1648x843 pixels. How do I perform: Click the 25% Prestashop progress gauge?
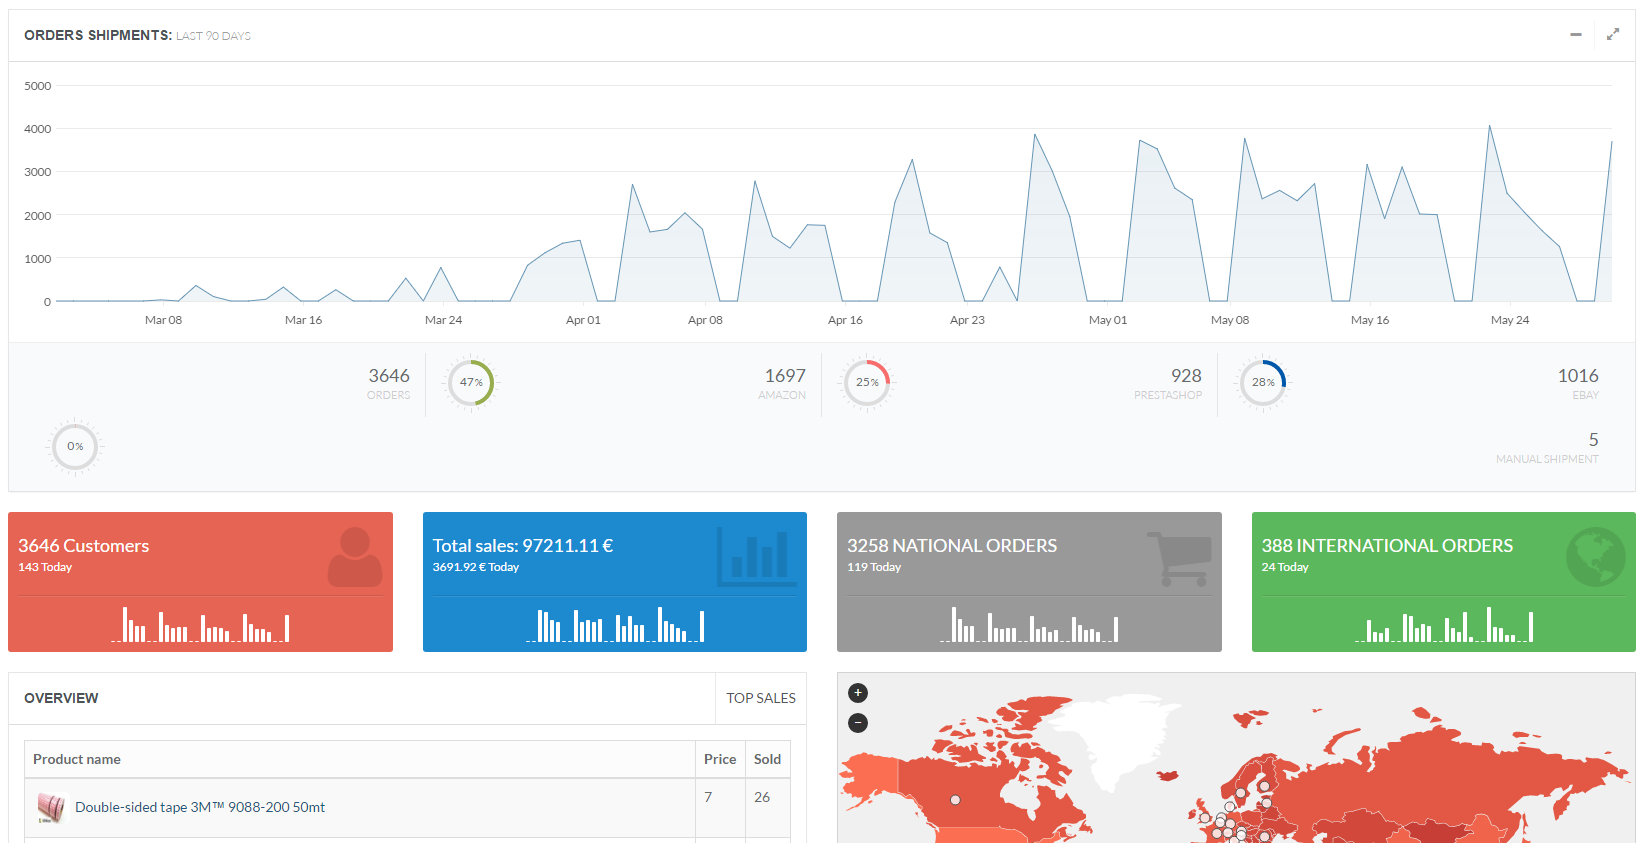[x=867, y=382]
